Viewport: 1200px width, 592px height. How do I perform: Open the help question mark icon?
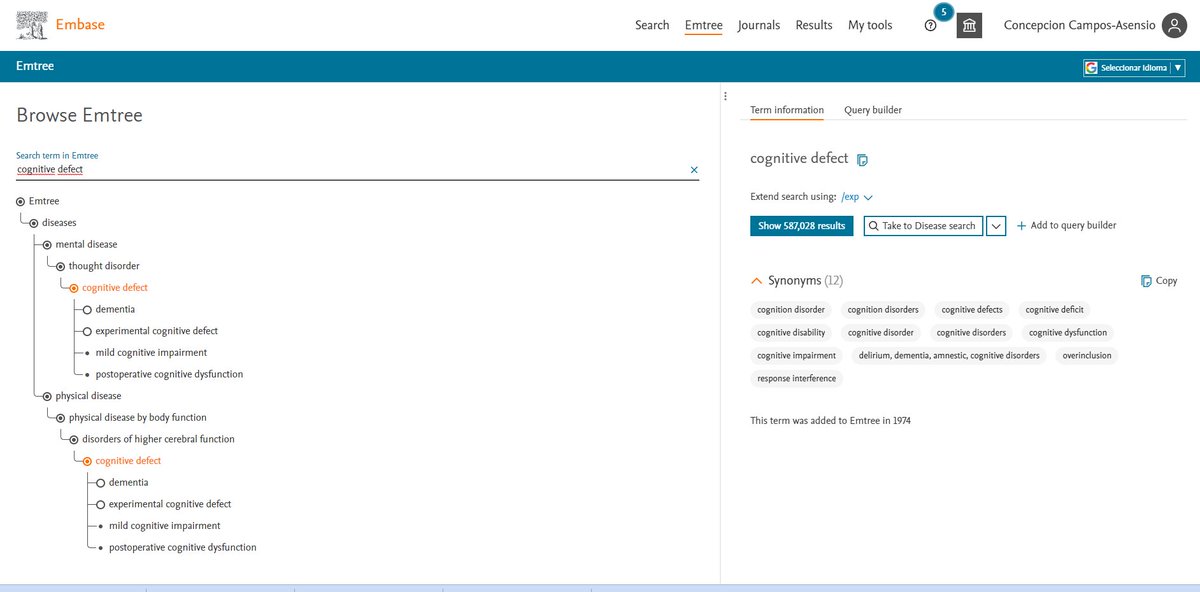(931, 26)
